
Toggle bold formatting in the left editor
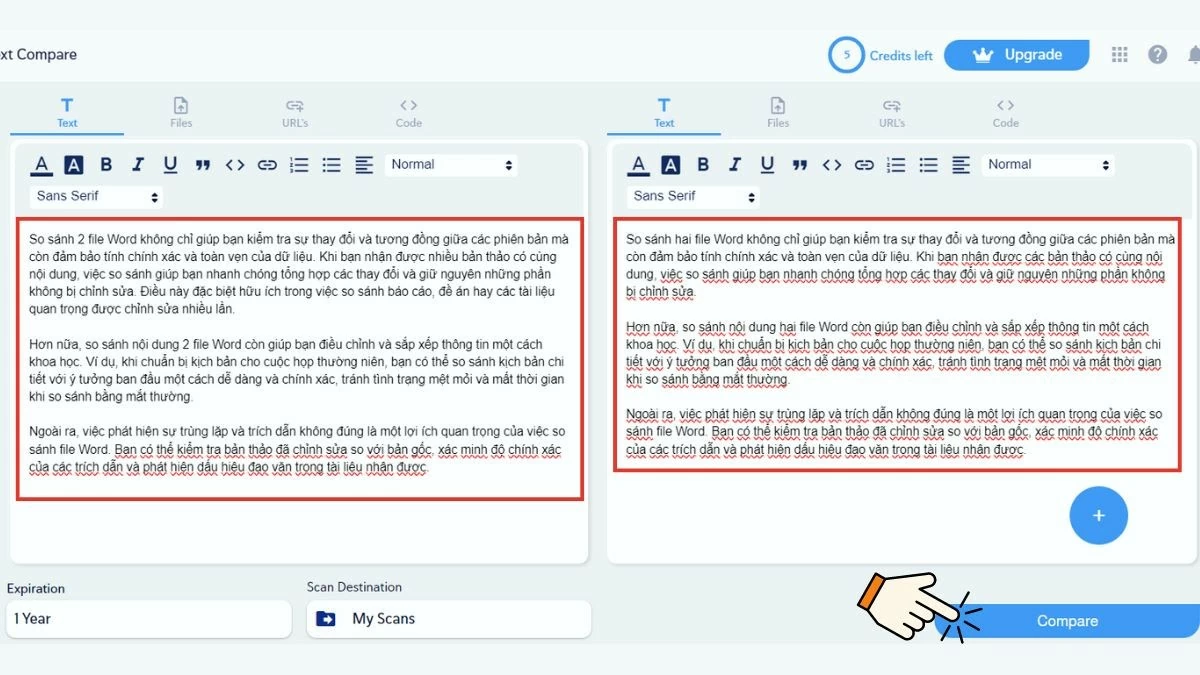(106, 164)
